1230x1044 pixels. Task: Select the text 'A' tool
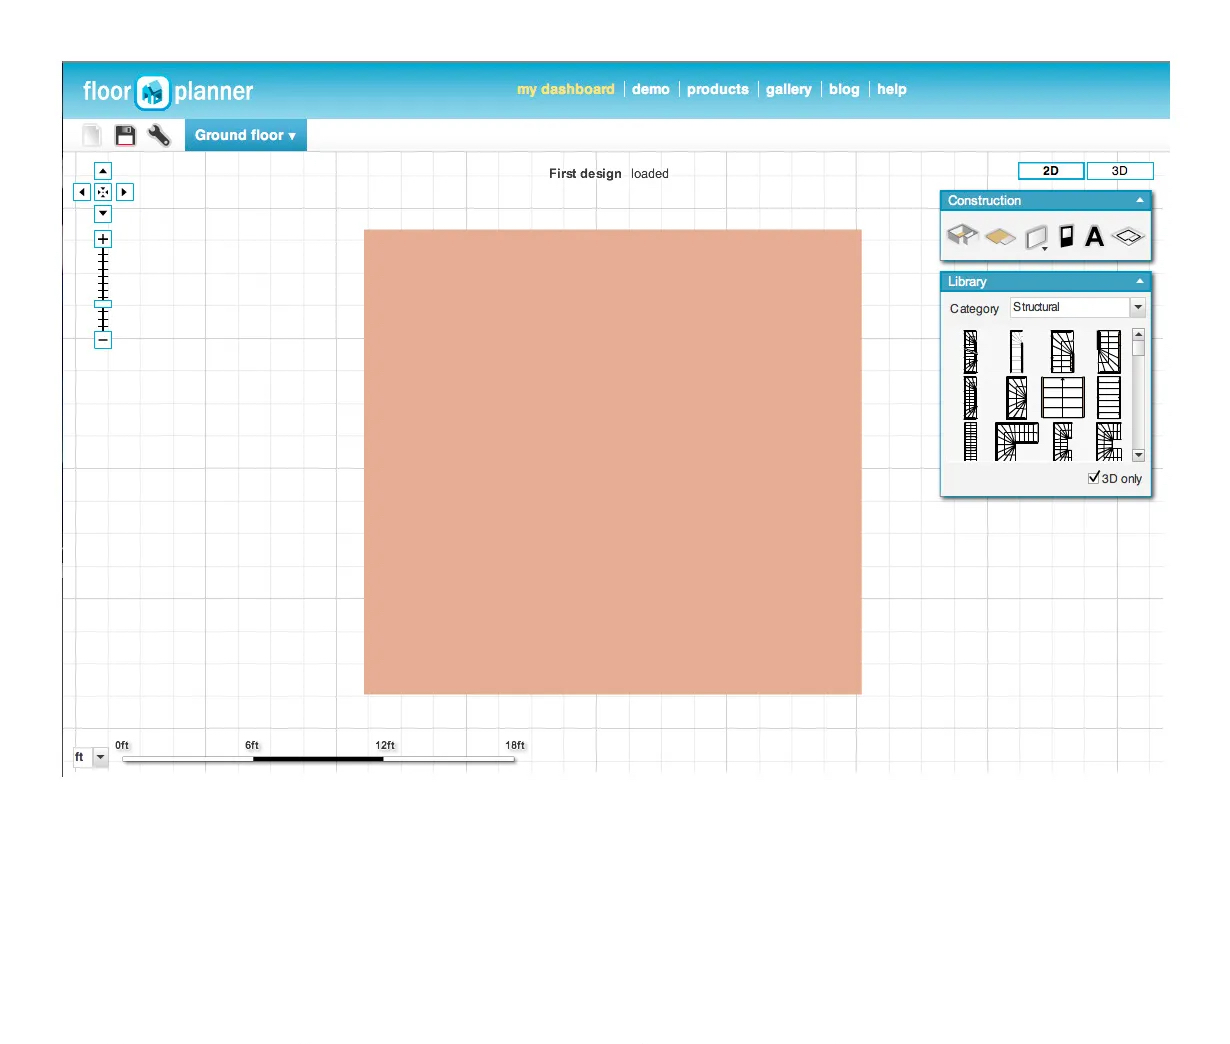click(1094, 236)
